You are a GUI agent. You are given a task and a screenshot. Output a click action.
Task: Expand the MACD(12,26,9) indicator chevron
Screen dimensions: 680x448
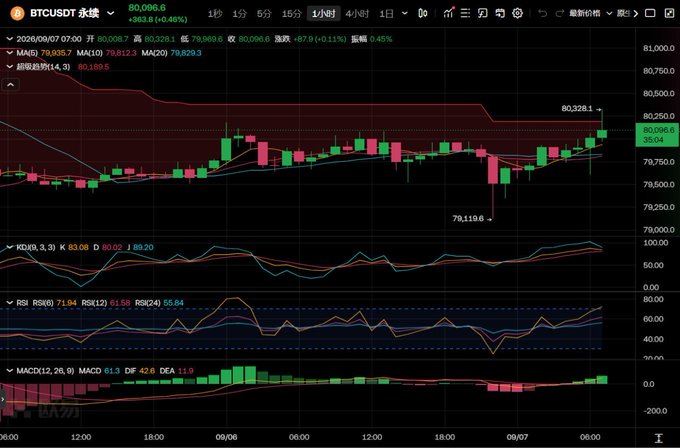tap(10, 371)
